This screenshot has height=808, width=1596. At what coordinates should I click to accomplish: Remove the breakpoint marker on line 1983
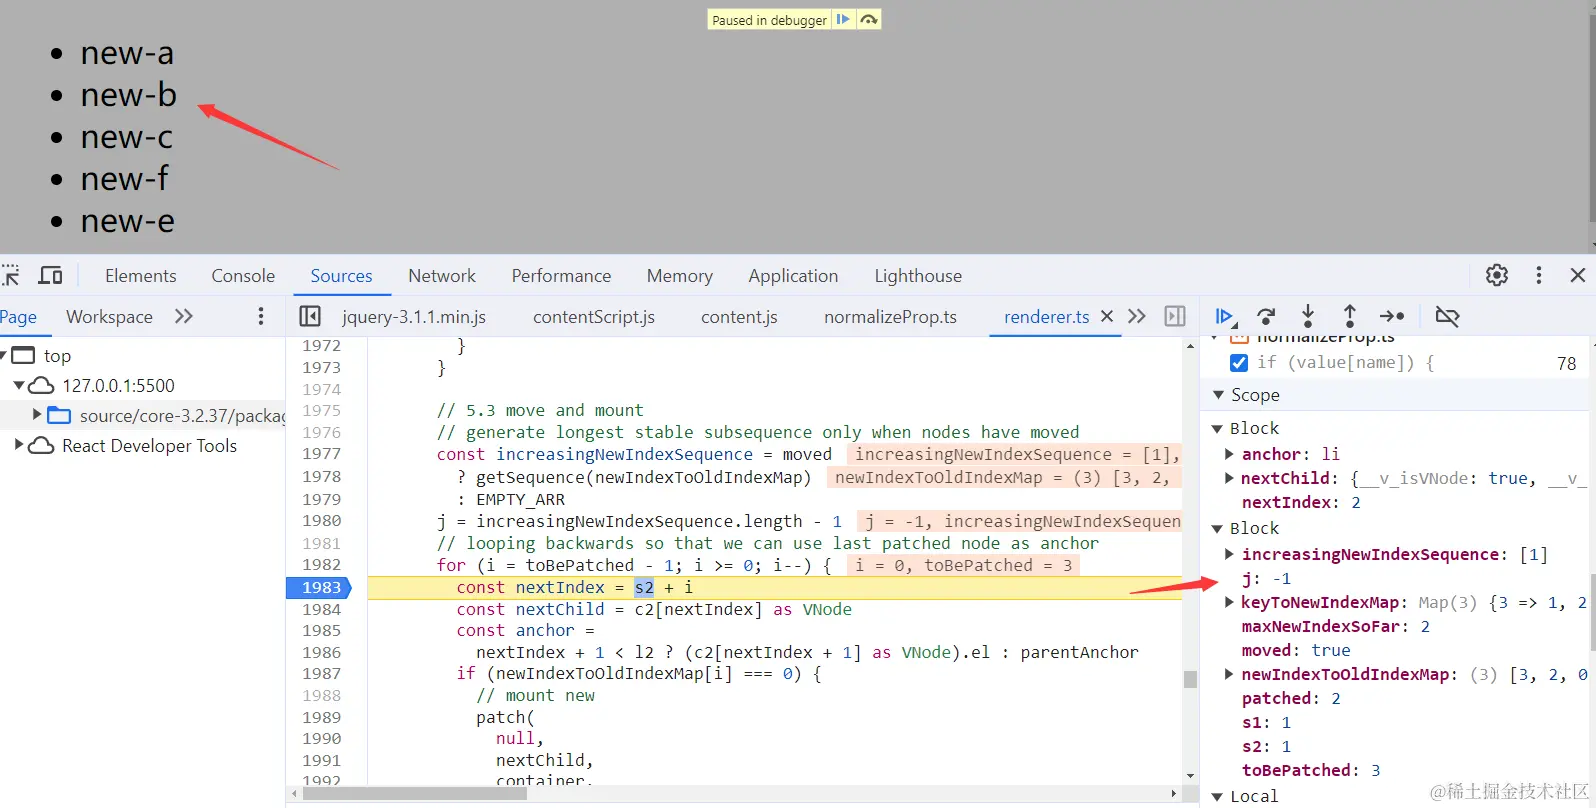tap(320, 587)
